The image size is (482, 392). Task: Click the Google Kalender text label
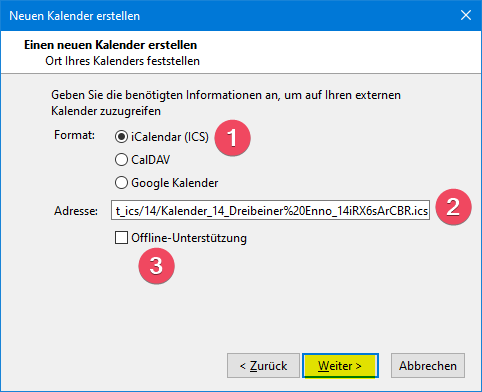click(x=175, y=183)
